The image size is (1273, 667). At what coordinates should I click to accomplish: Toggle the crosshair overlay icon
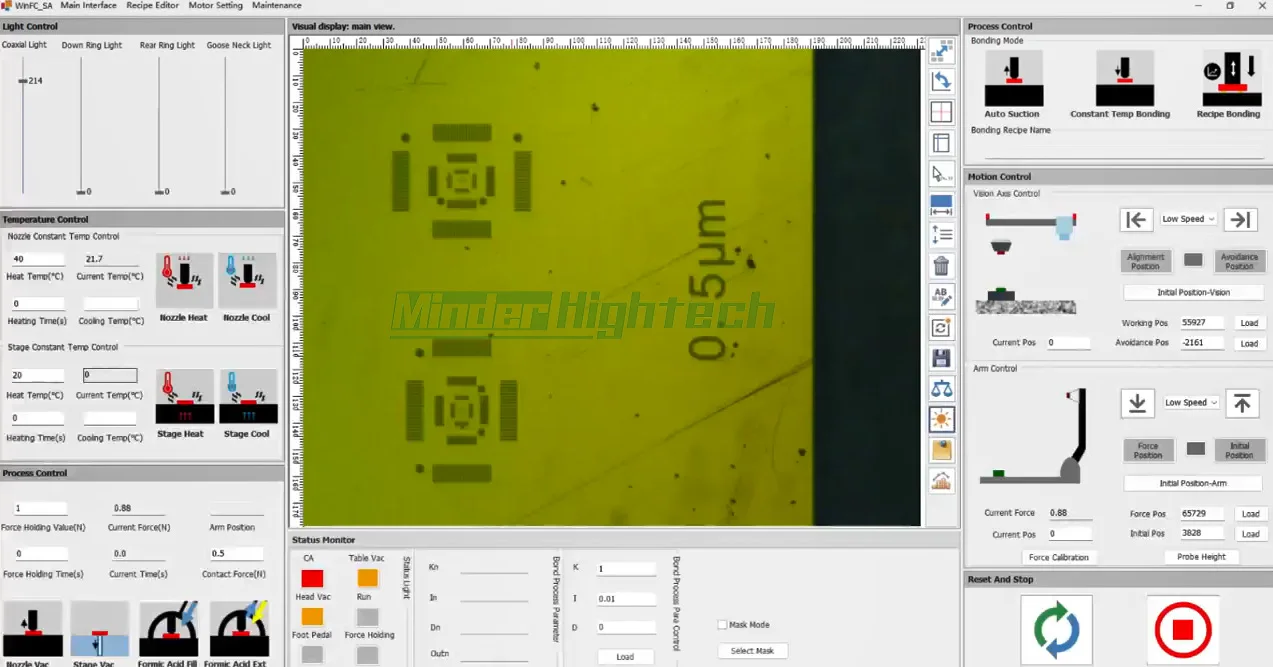tap(941, 112)
